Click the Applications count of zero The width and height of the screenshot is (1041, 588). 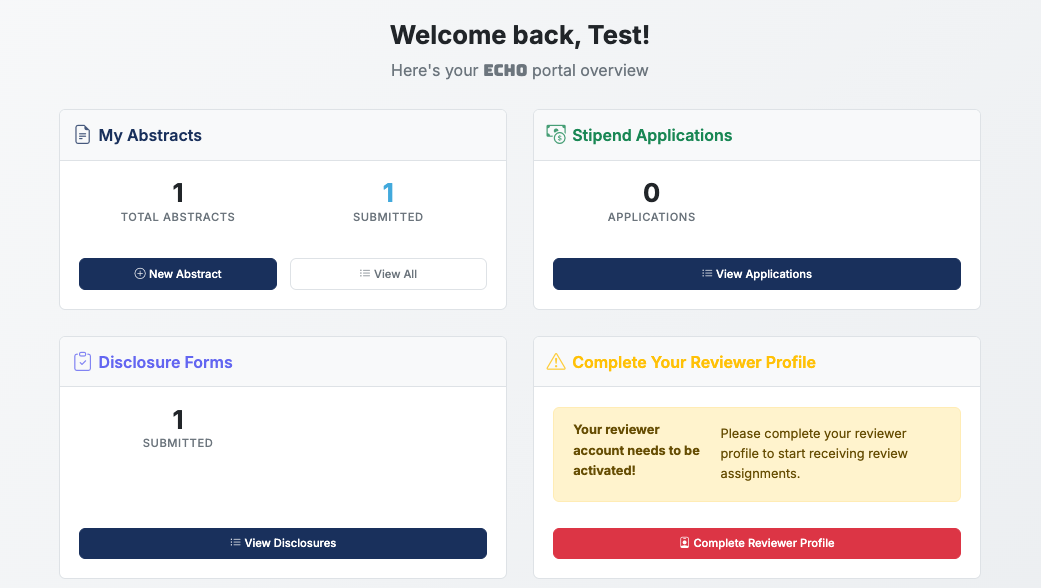(651, 193)
